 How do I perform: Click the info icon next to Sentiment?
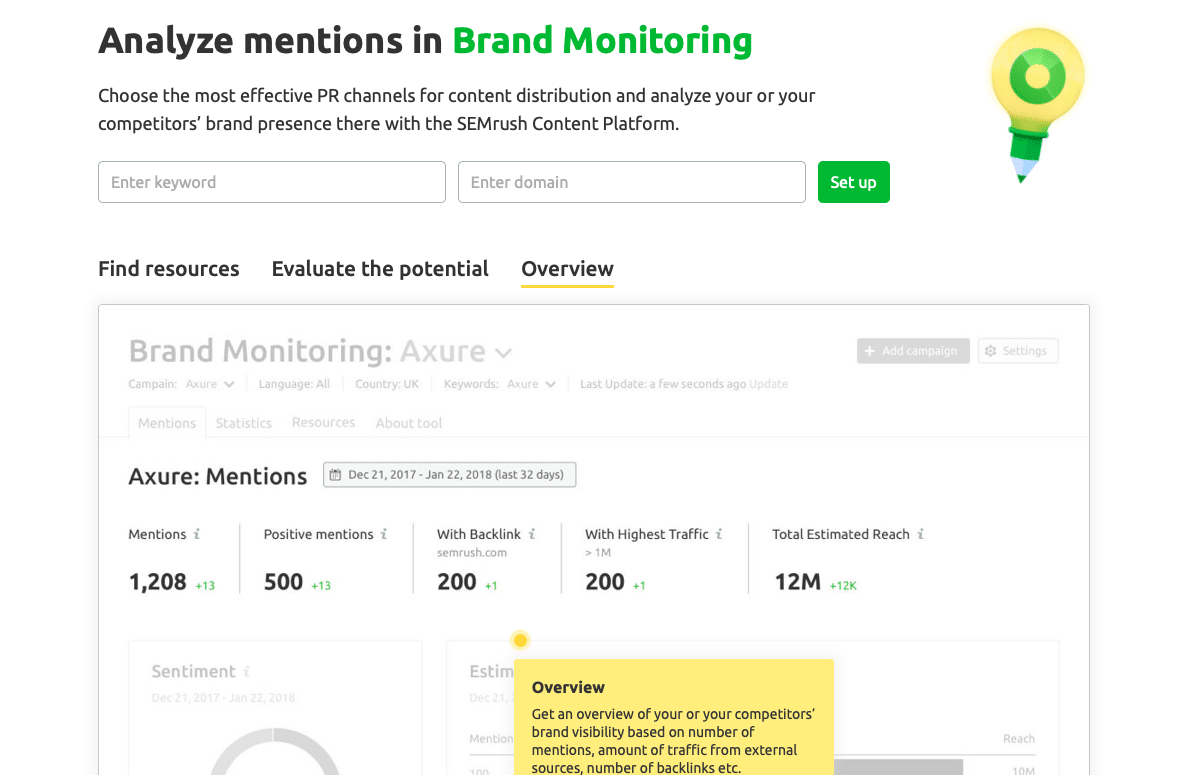[246, 671]
